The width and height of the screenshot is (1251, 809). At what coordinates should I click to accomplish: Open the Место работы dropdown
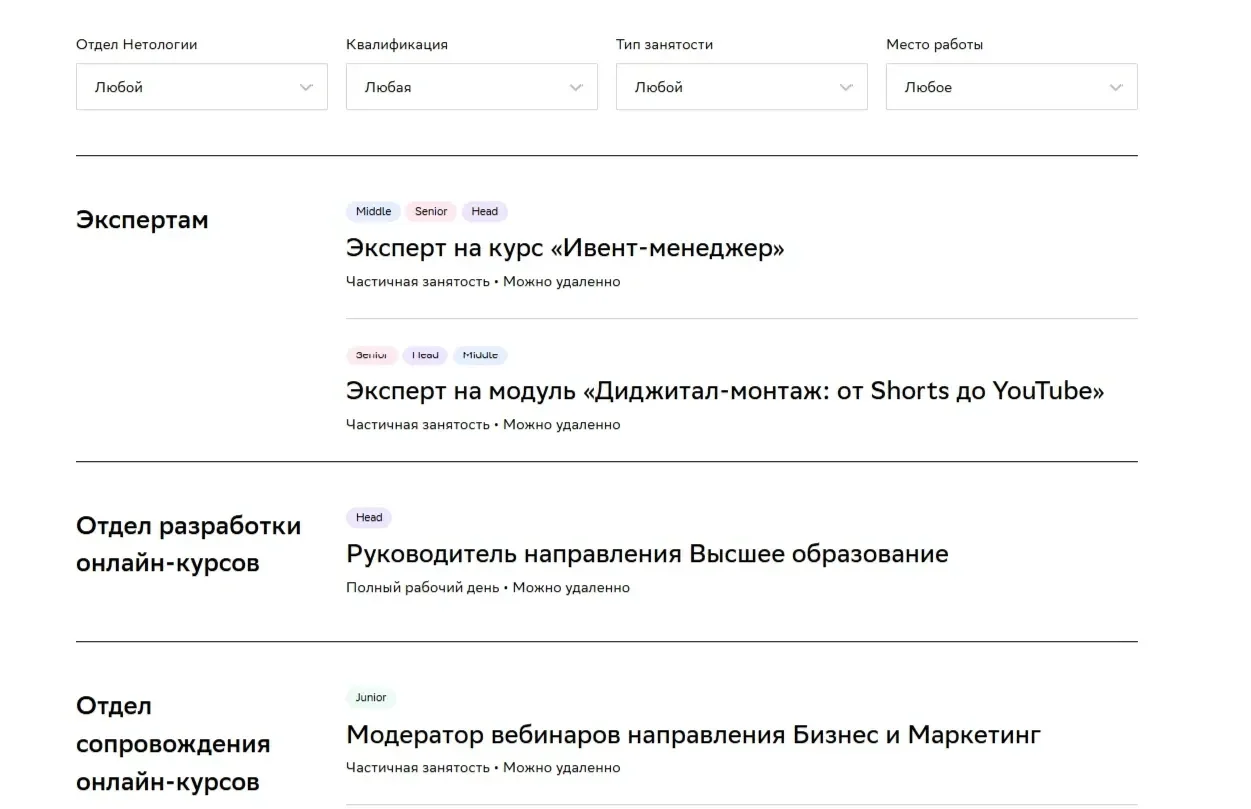(1012, 87)
